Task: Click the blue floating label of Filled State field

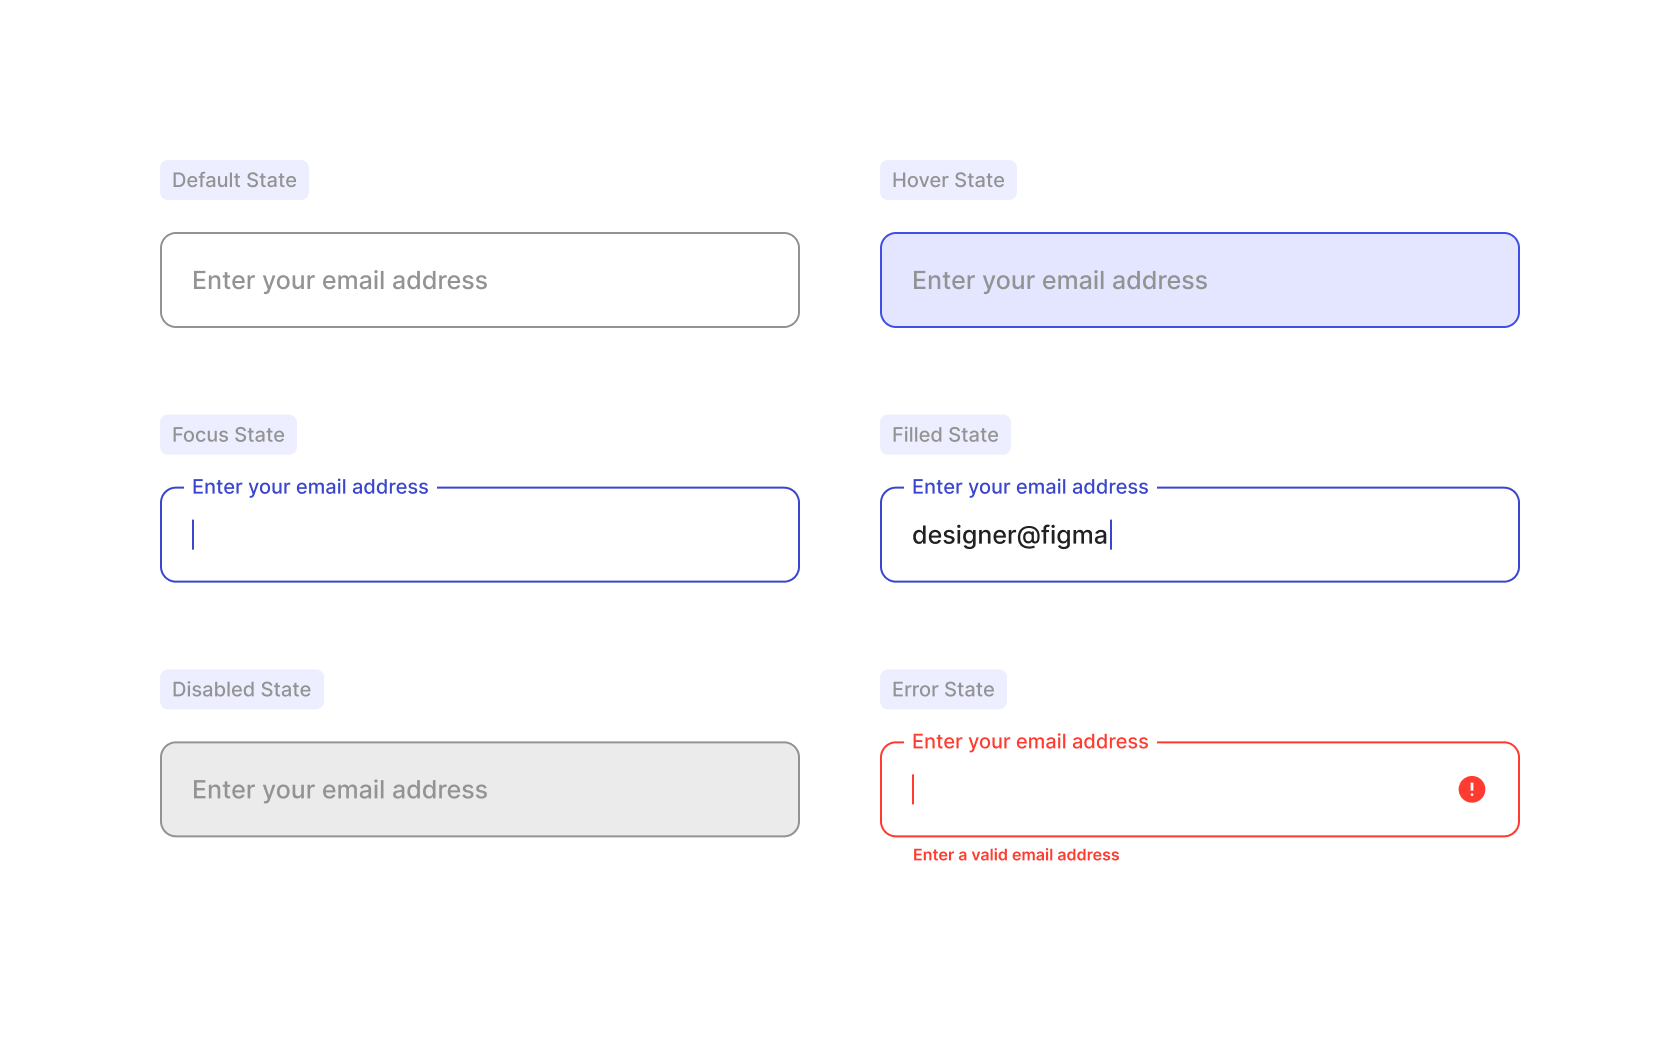Action: click(1030, 487)
